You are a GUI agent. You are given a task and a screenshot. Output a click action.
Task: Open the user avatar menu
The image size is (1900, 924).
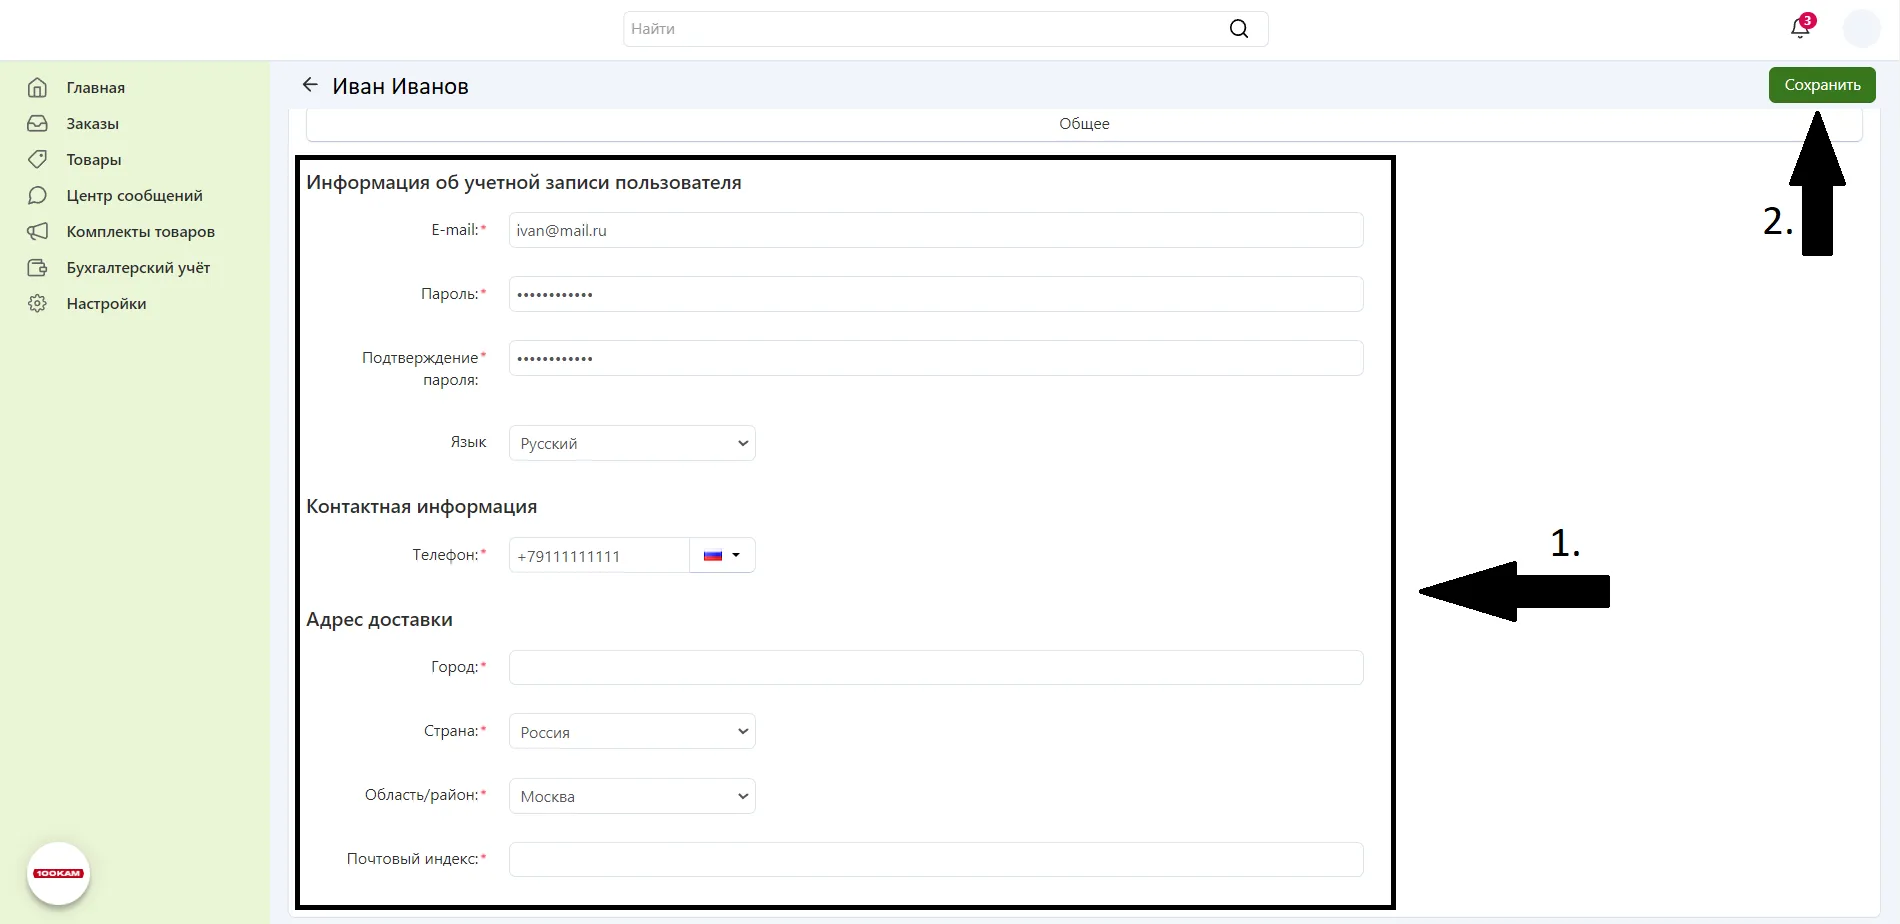tap(1861, 28)
